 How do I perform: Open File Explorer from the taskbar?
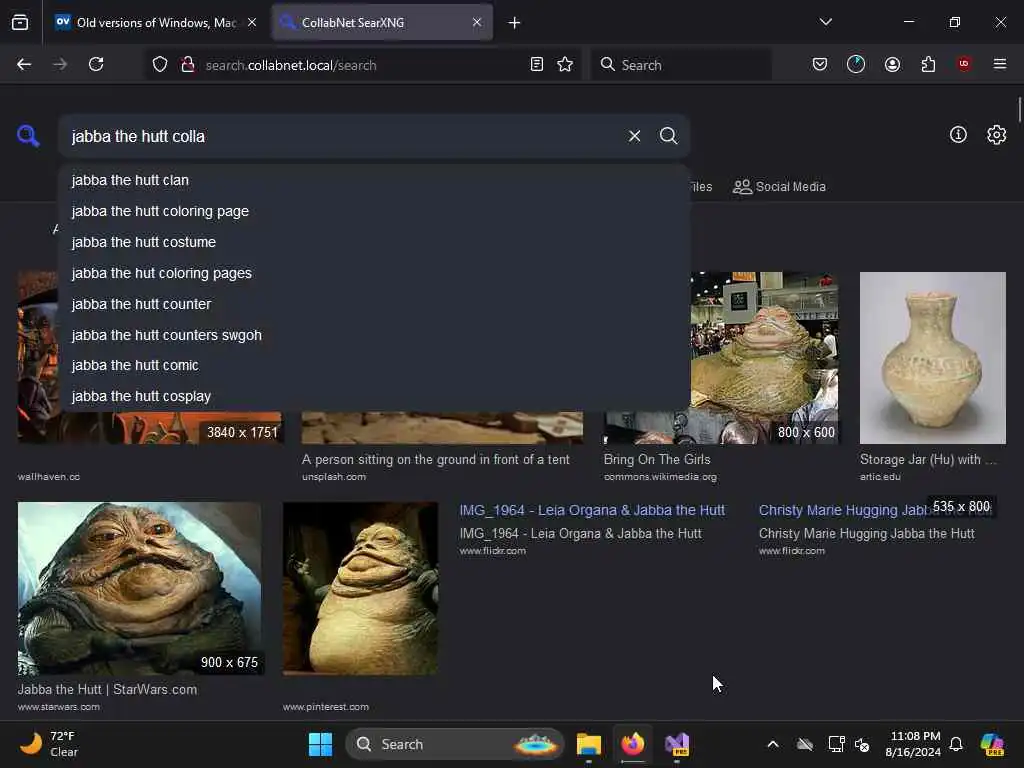click(x=588, y=744)
